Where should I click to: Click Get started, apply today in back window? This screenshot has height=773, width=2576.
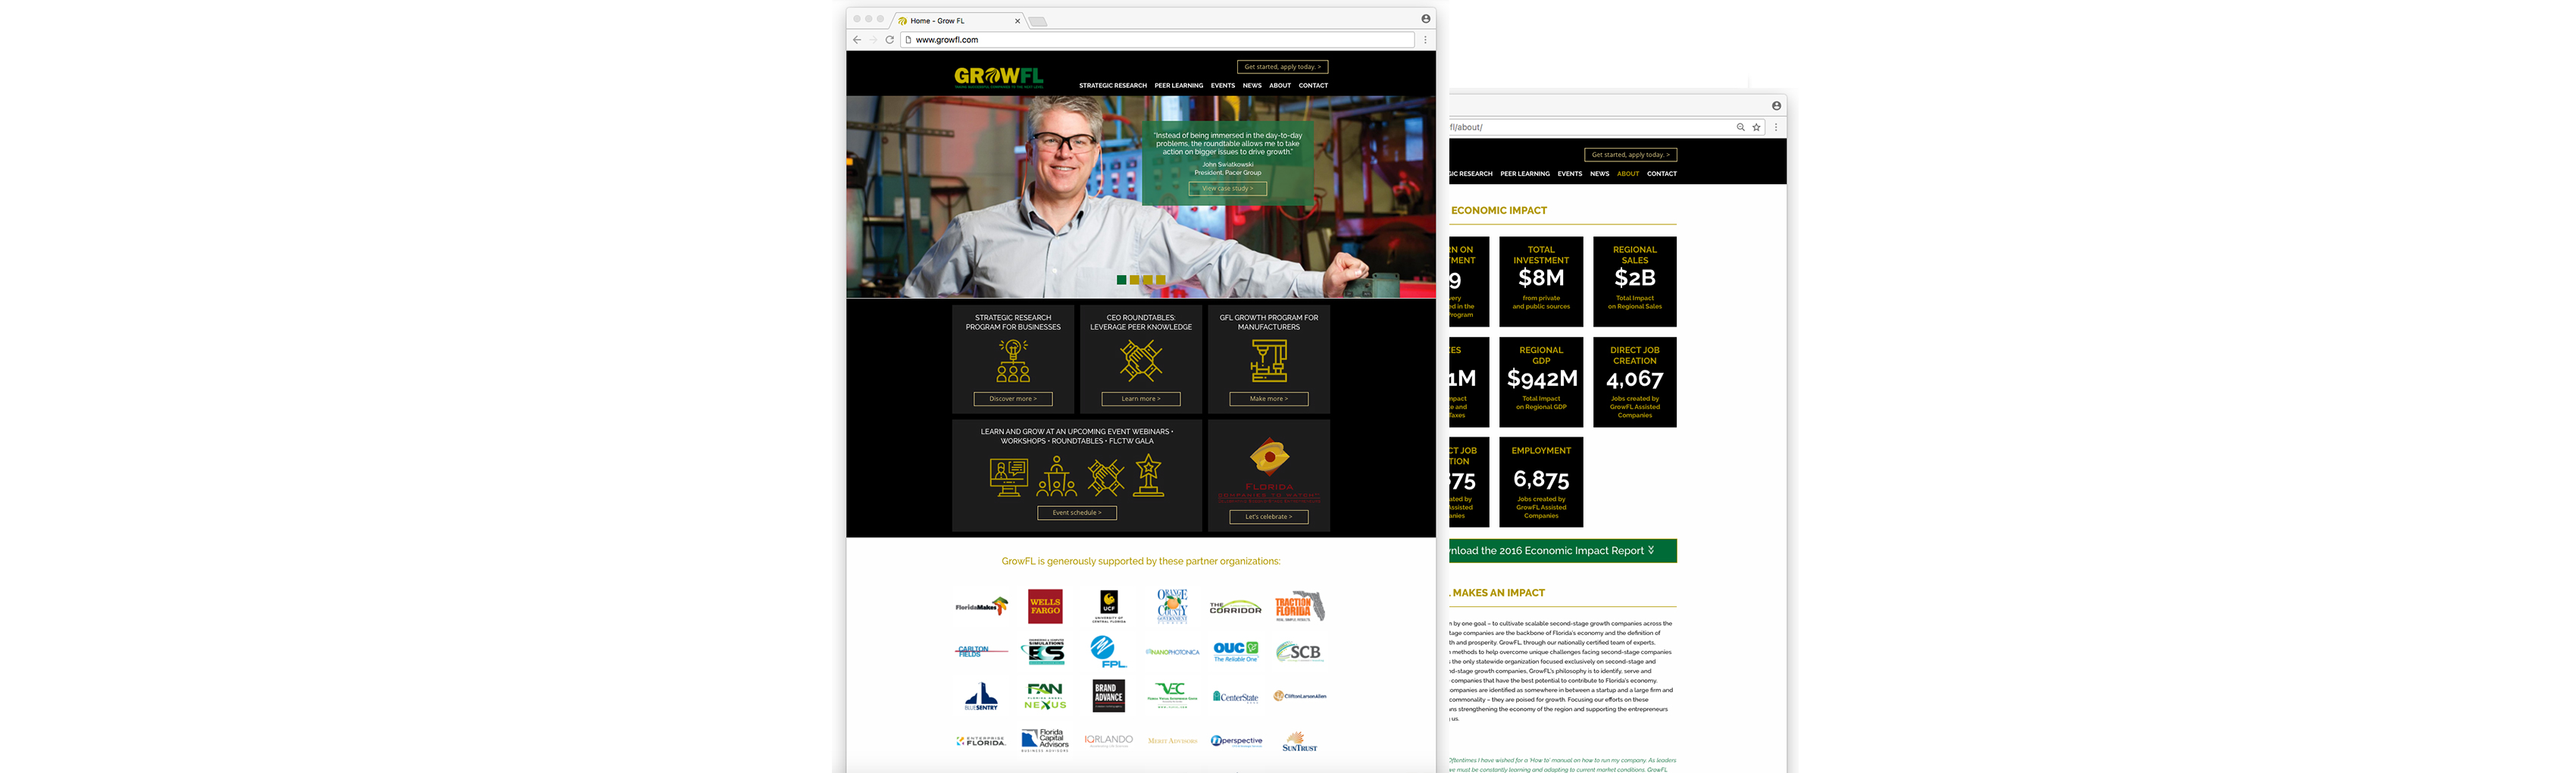pos(1630,155)
